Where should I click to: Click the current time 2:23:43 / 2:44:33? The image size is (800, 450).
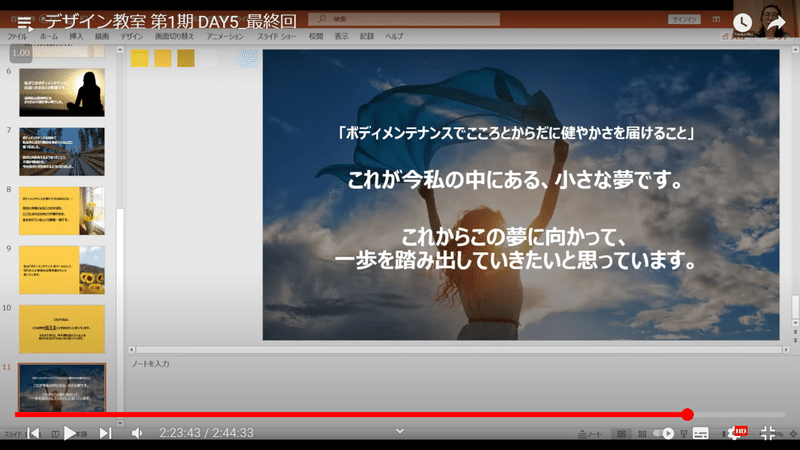coord(206,433)
